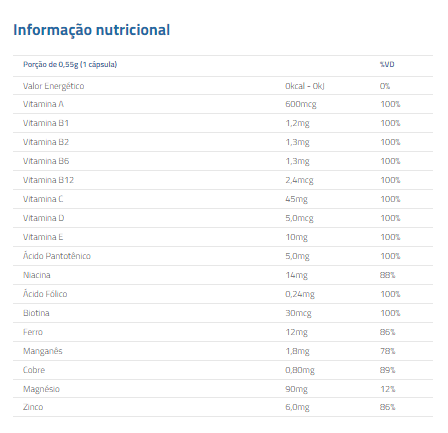Click the Vitamina B12 row label

pos(48,180)
